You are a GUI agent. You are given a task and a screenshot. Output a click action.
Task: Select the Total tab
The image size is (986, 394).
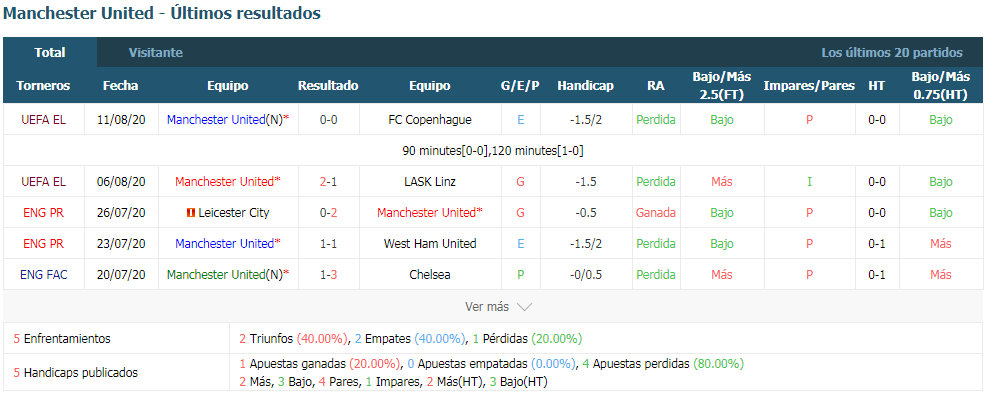(50, 53)
